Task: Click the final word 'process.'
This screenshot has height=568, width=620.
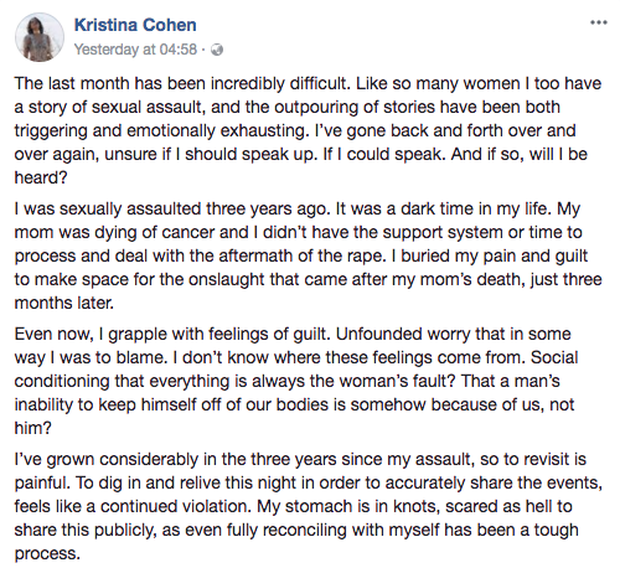Action: [x=47, y=554]
